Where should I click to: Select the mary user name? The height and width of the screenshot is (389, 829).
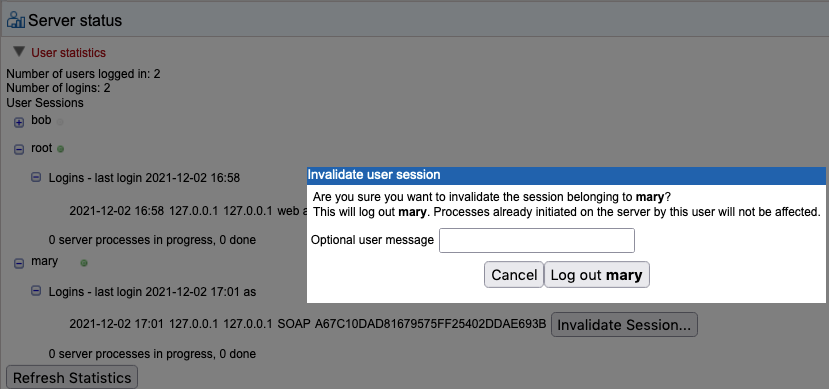point(44,262)
